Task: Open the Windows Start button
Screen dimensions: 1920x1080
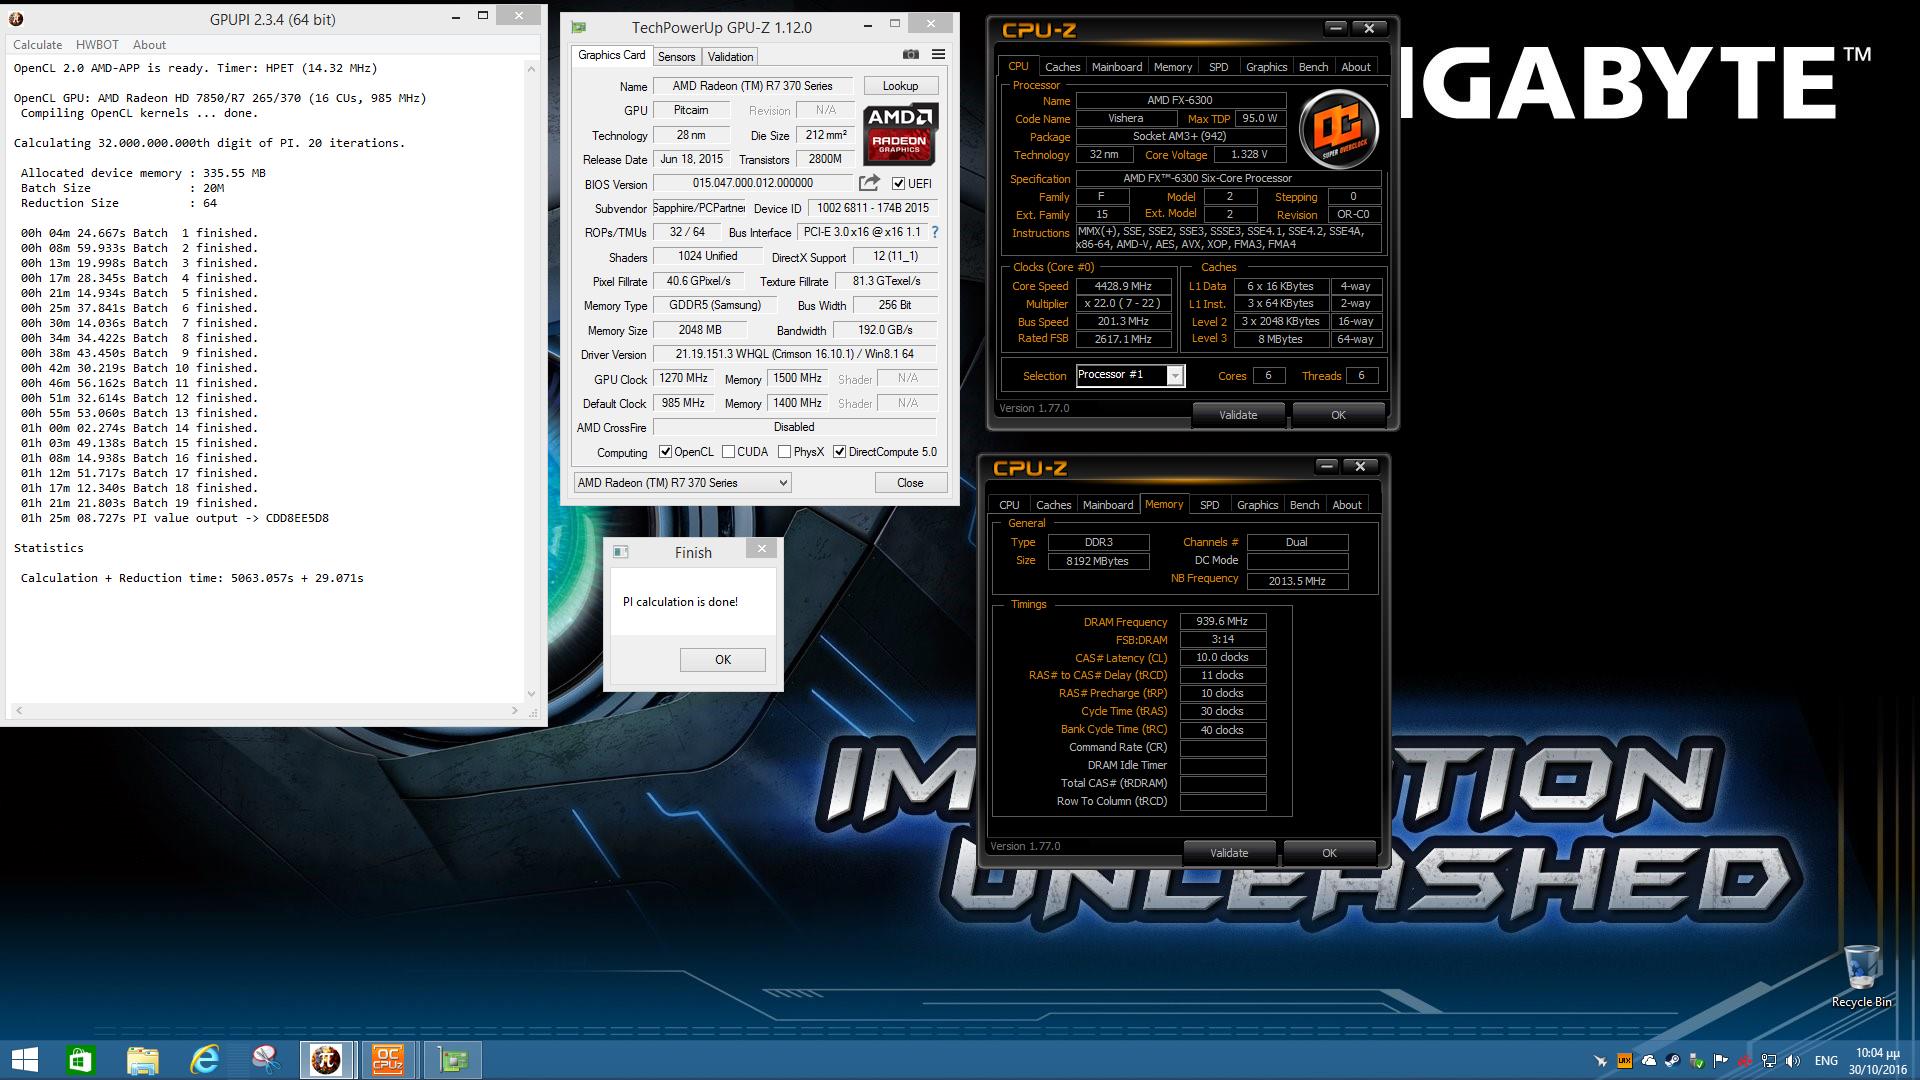Action: (x=24, y=1060)
